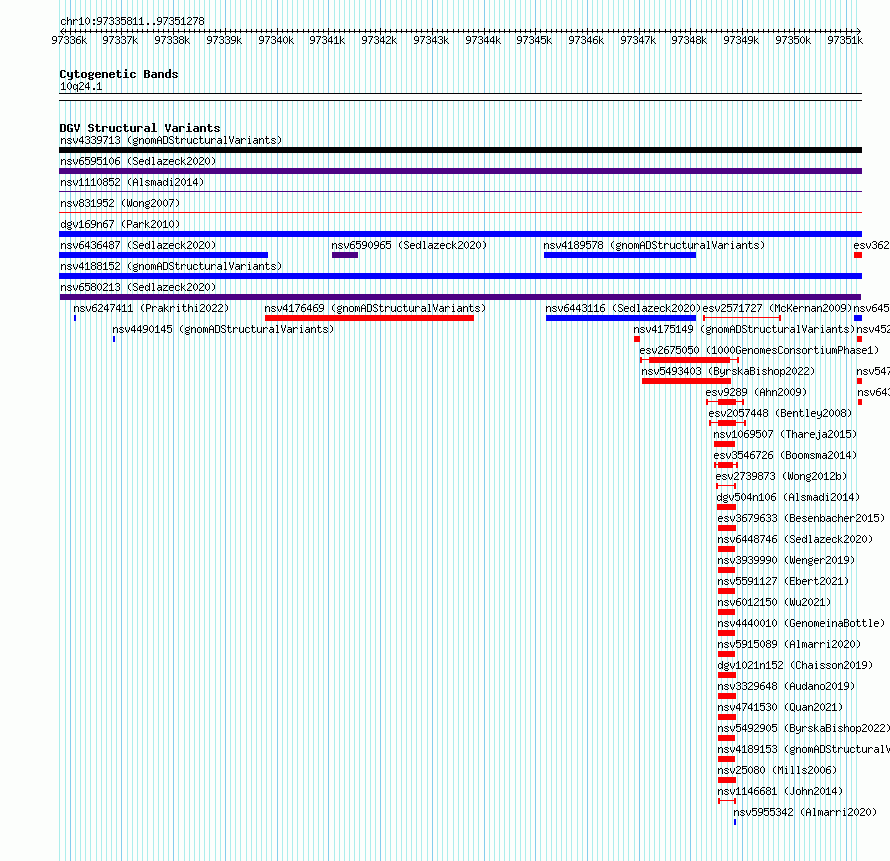Click nsv6247411 (Prakrithi2022) label
Viewport: 890px width, 861px height.
pos(151,308)
